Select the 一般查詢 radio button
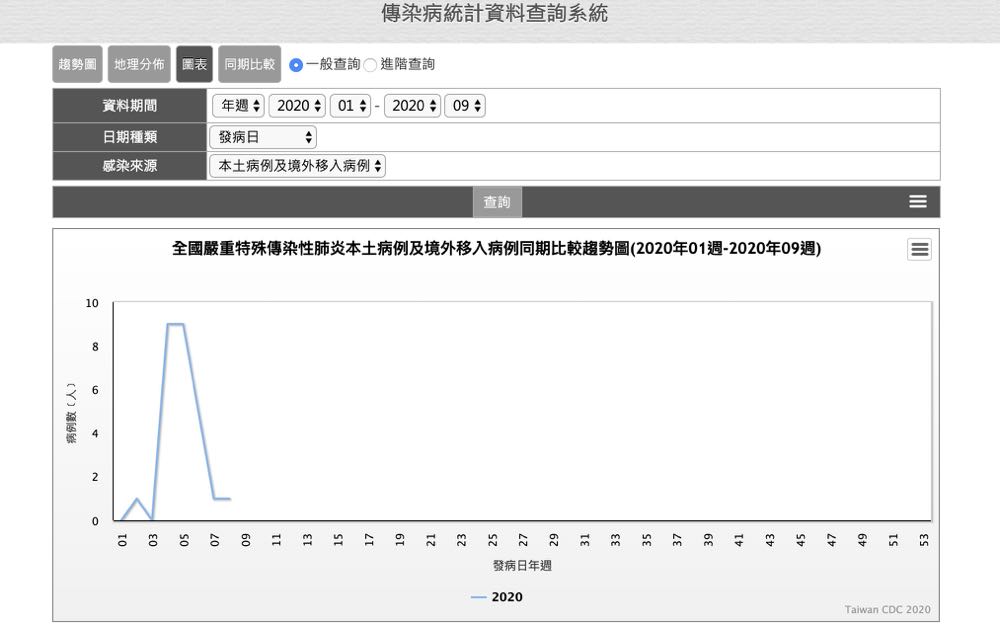This screenshot has width=1000, height=625. [296, 65]
